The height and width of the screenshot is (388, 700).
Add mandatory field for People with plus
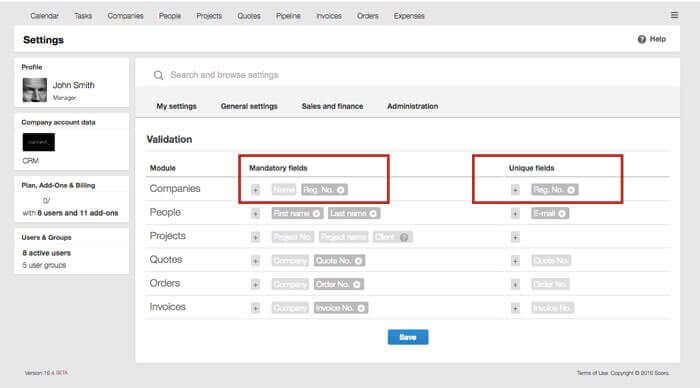(x=255, y=213)
